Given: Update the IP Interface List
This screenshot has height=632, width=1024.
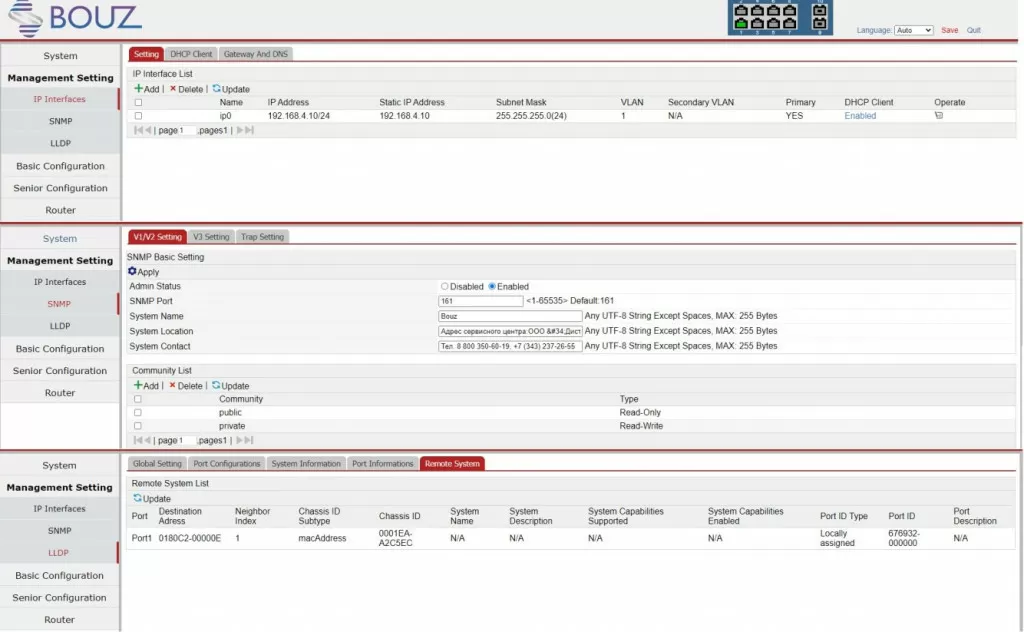Looking at the screenshot, I should [x=231, y=89].
